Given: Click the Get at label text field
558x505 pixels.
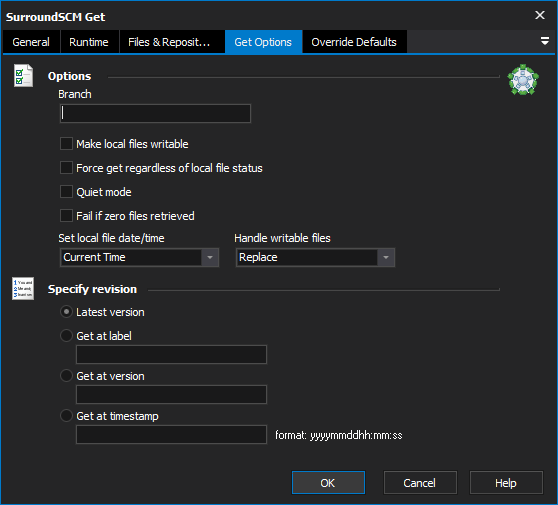Looking at the screenshot, I should (x=171, y=354).
